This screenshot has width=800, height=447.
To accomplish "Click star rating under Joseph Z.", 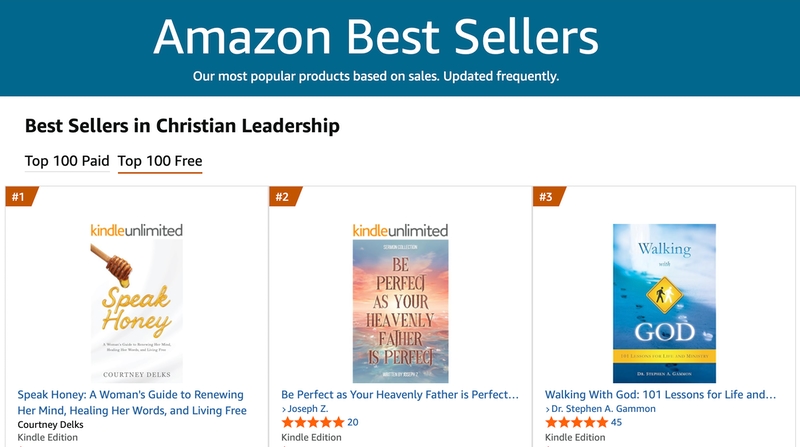I will pos(312,423).
